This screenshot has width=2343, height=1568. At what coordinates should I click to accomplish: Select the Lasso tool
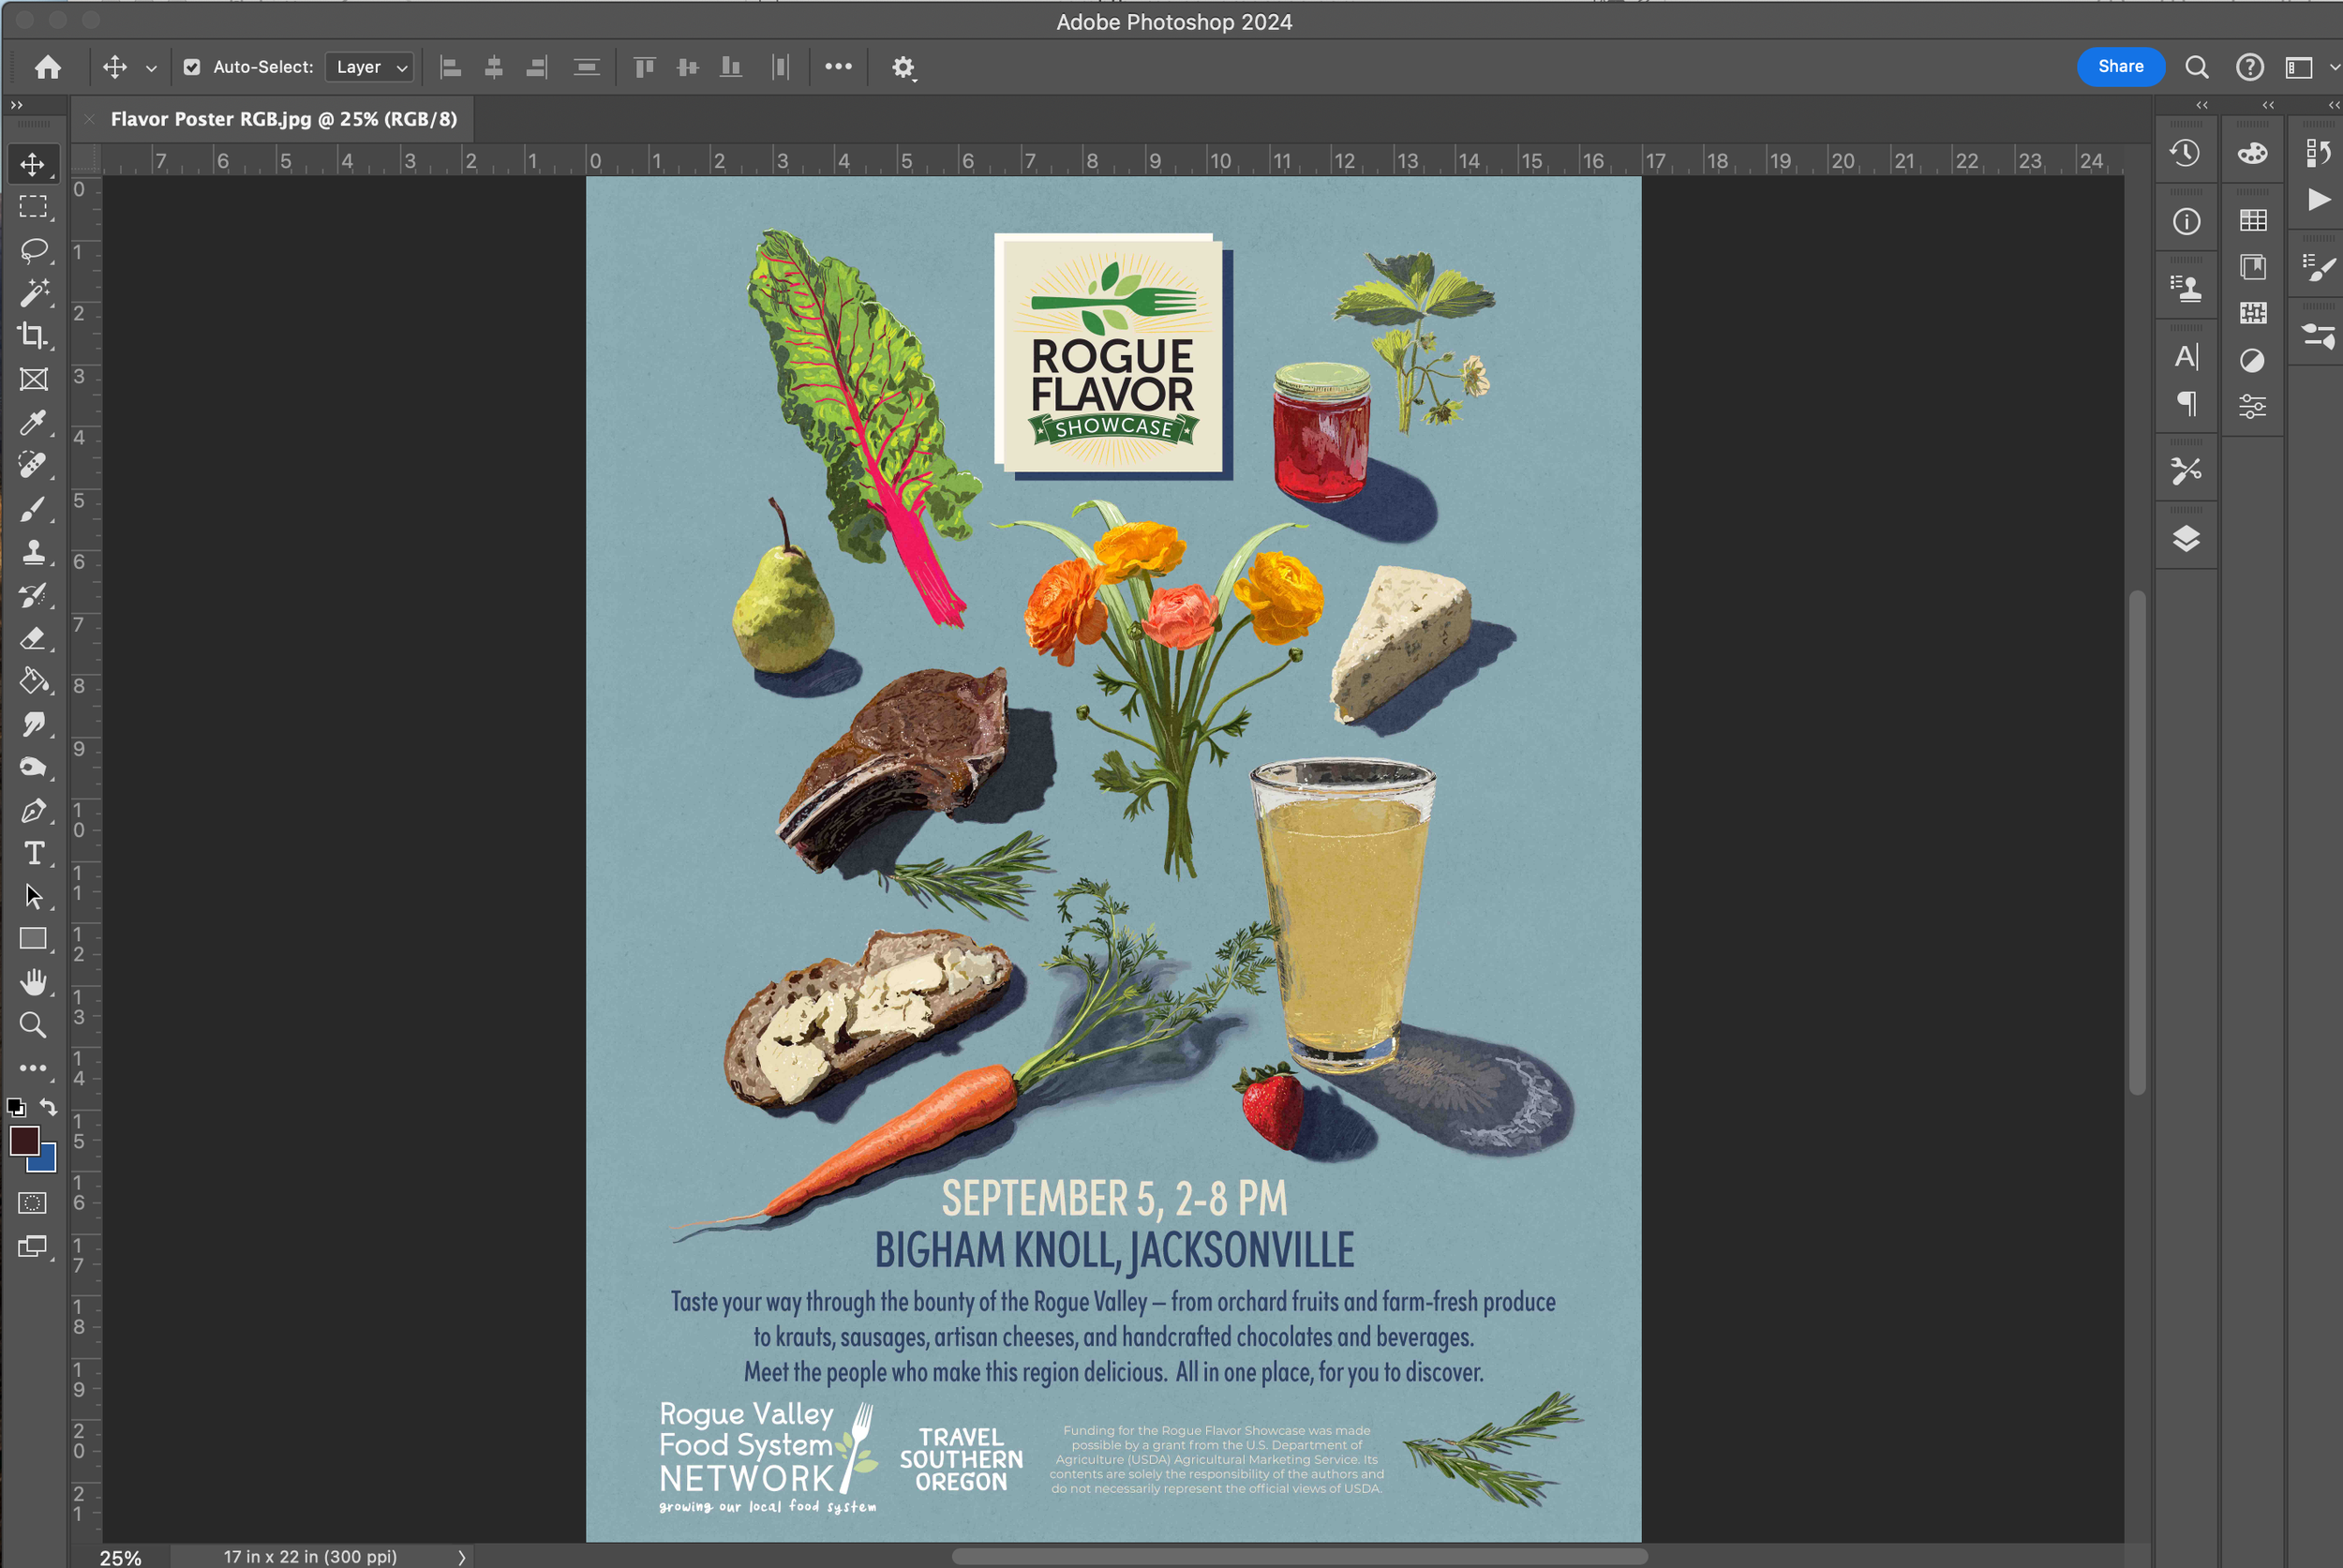coord(33,250)
